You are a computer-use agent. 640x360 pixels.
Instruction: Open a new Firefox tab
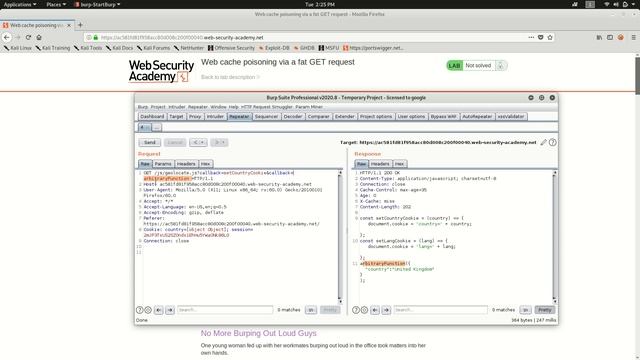click(x=80, y=25)
